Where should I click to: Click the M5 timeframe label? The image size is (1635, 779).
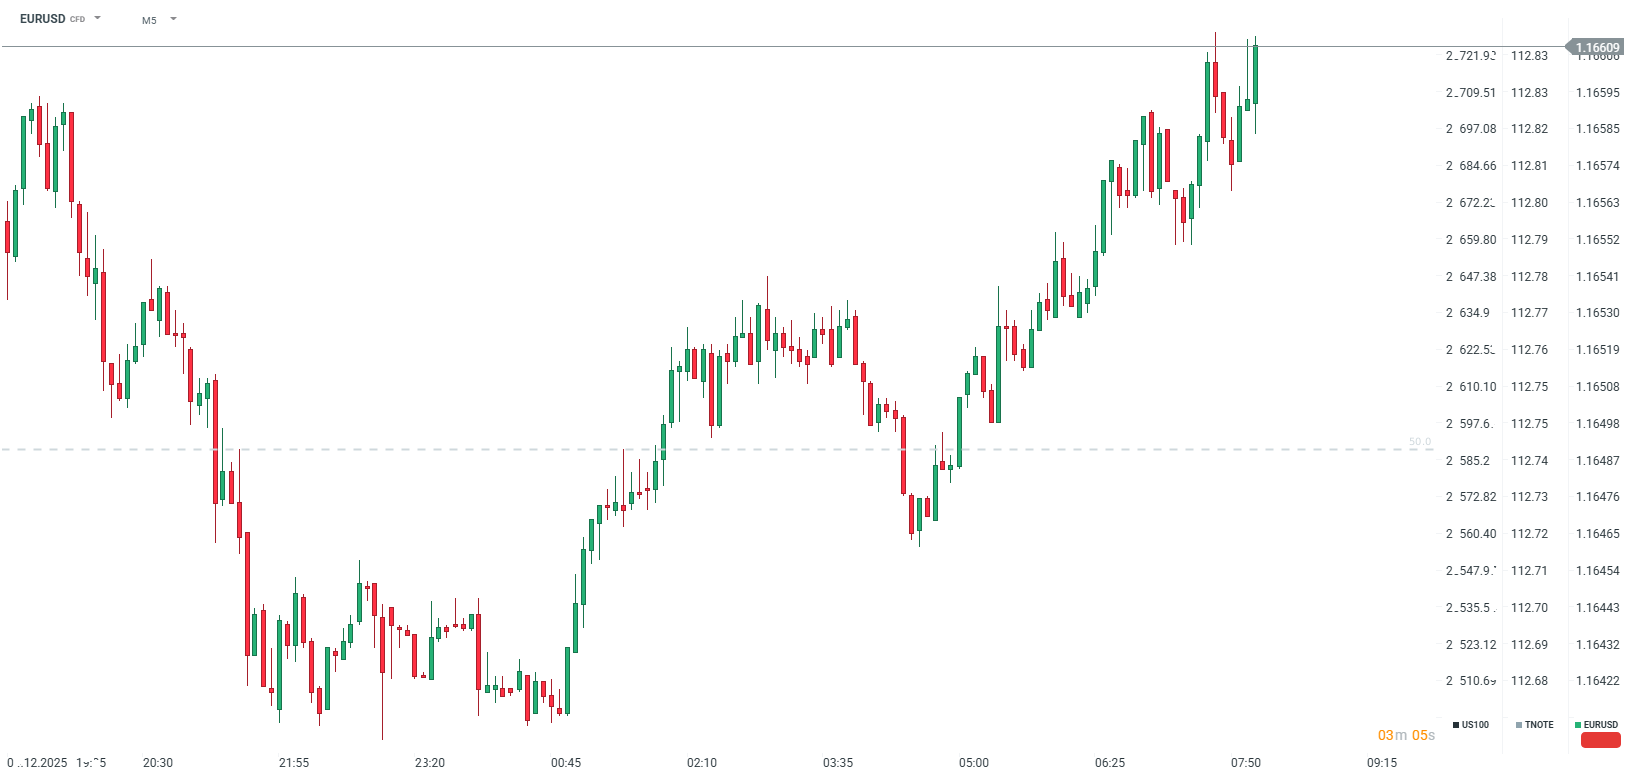click(x=149, y=20)
